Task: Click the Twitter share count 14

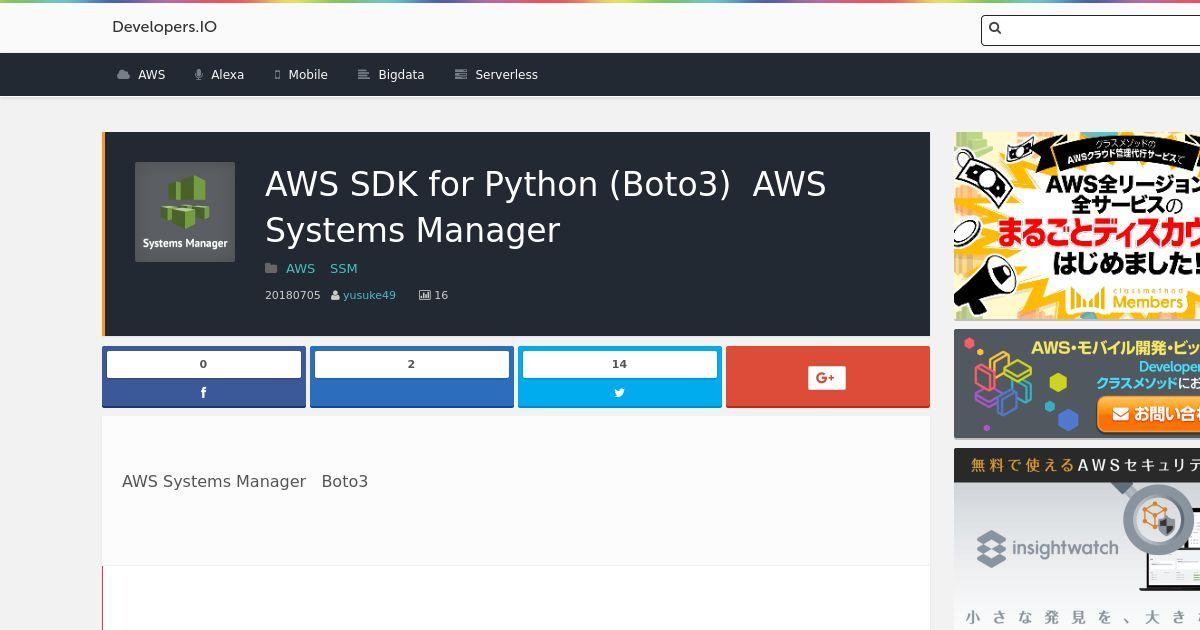Action: tap(620, 364)
